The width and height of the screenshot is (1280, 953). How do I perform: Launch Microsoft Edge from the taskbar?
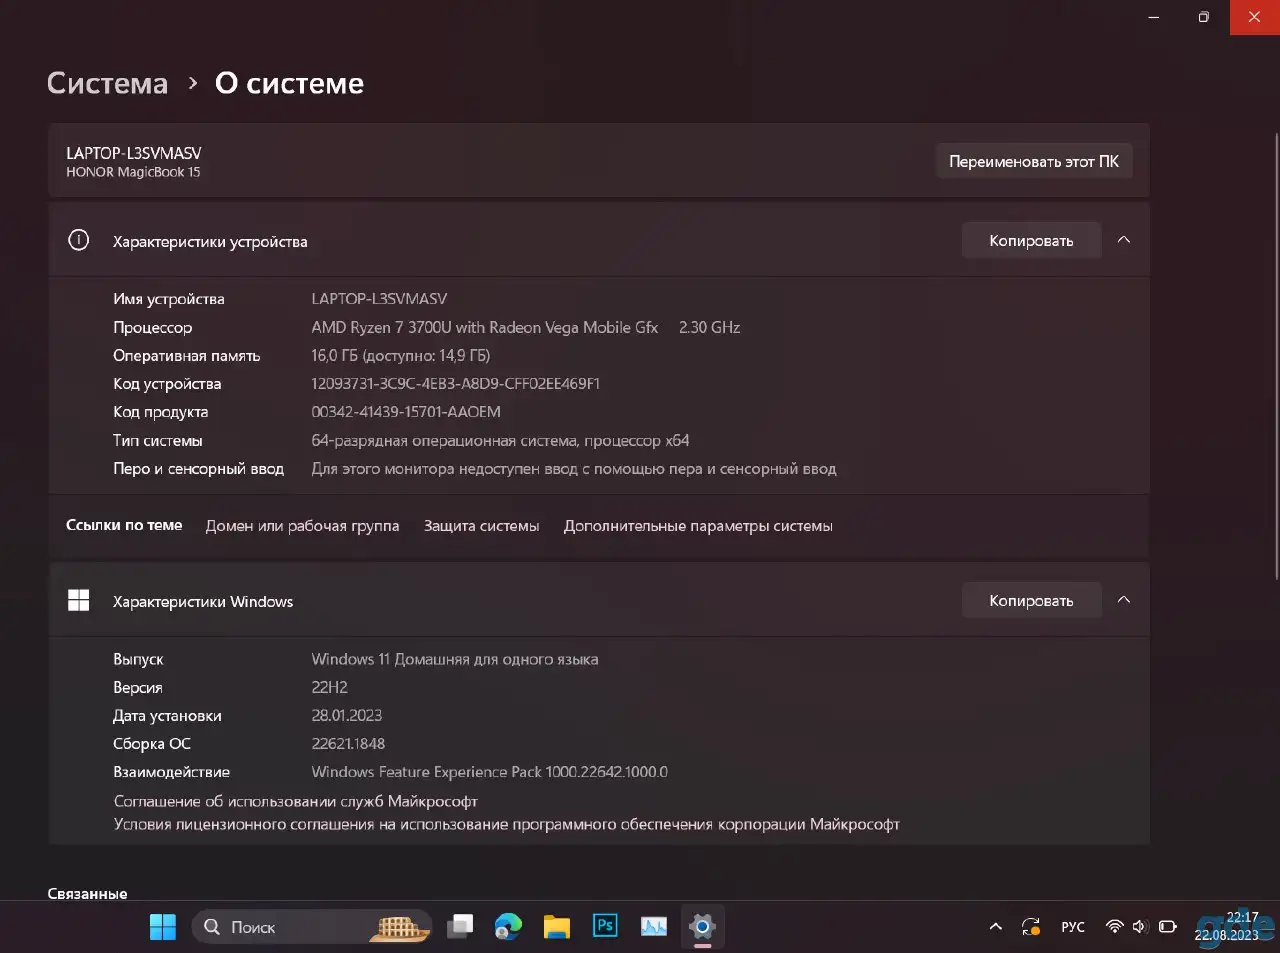[508, 927]
